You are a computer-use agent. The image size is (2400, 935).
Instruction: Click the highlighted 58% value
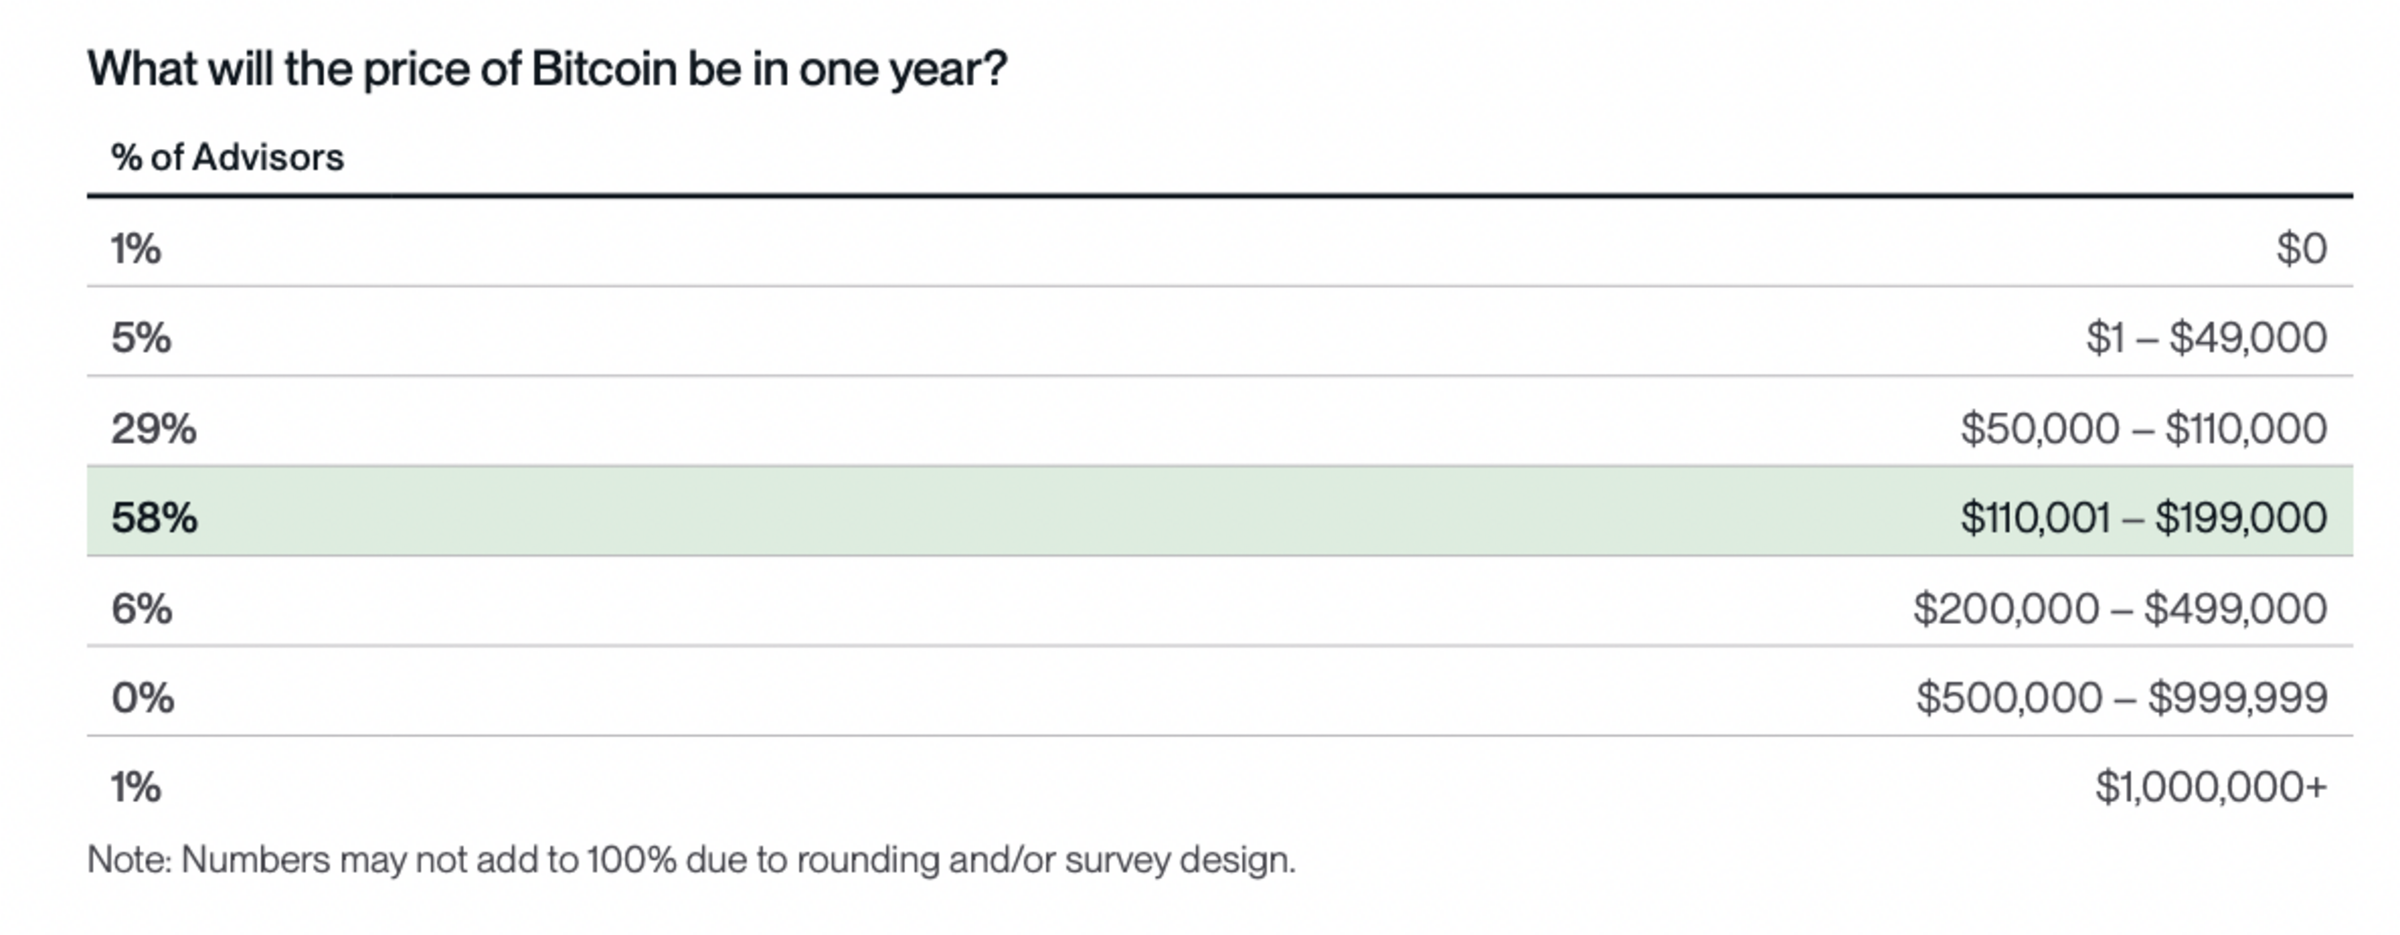point(154,517)
